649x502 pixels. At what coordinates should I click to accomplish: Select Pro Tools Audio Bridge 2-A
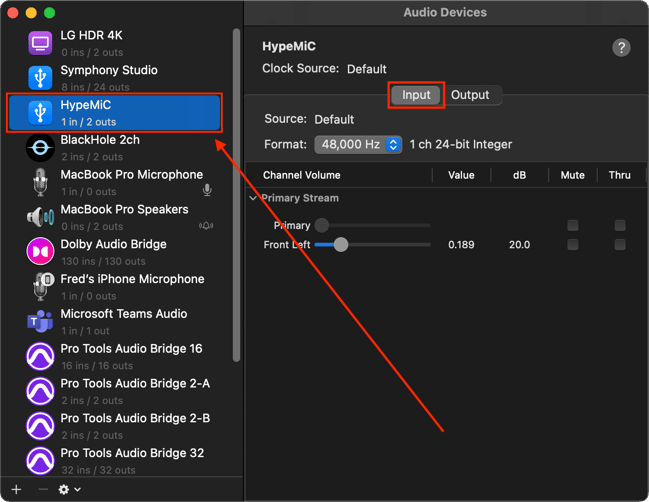114,391
